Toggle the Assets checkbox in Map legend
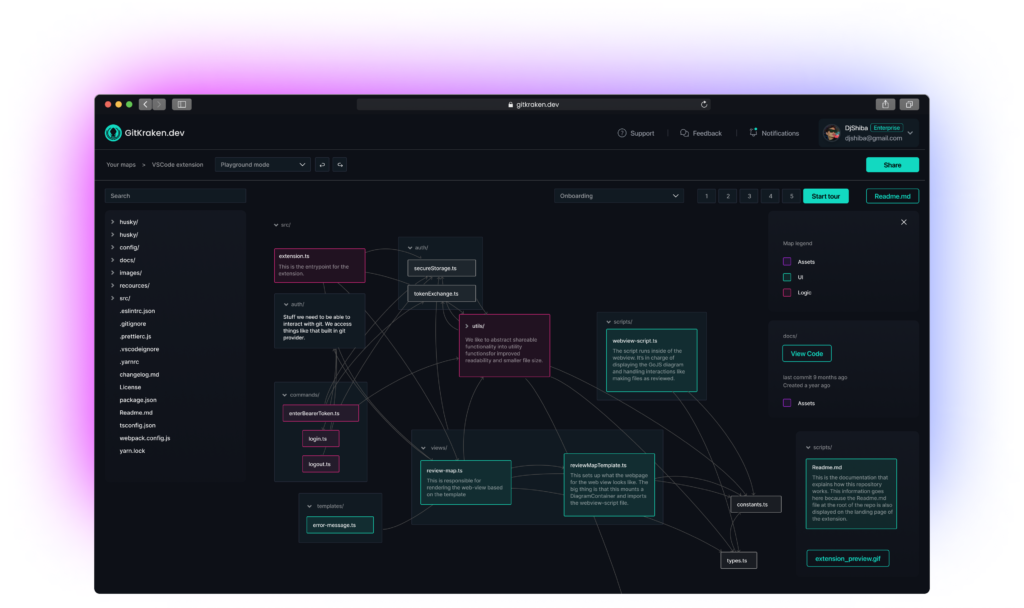 tap(787, 262)
